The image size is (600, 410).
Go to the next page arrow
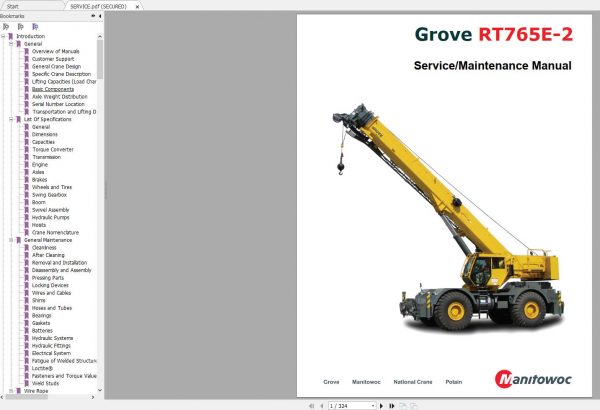[381, 406]
